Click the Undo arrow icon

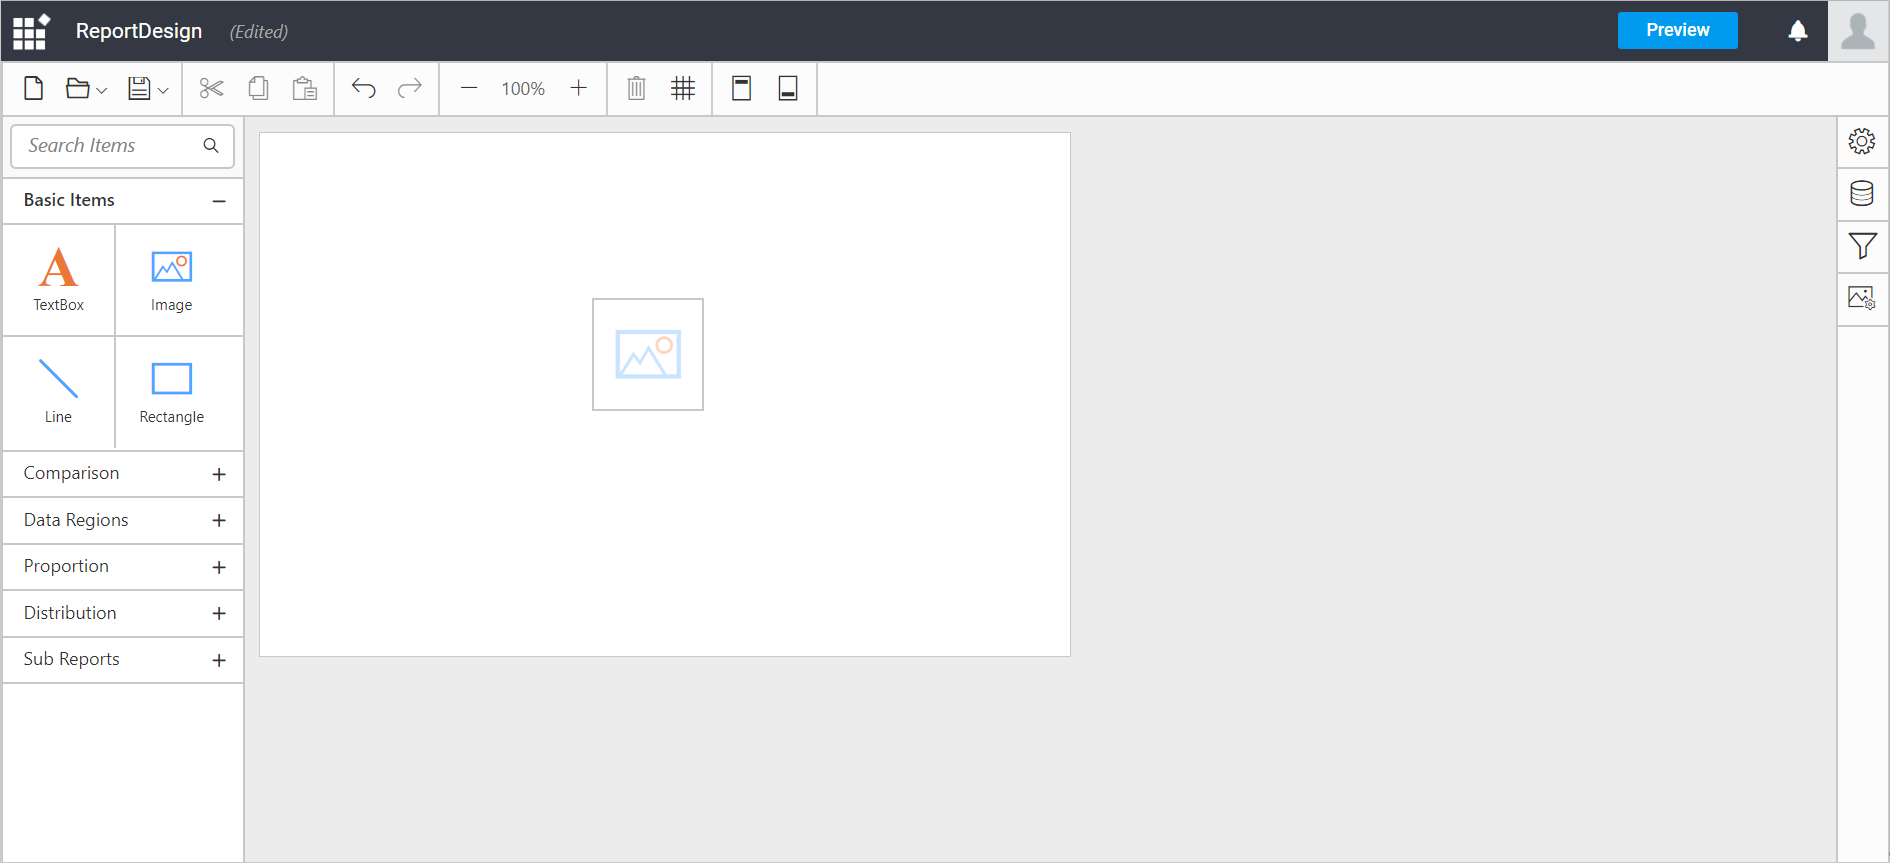pos(363,89)
